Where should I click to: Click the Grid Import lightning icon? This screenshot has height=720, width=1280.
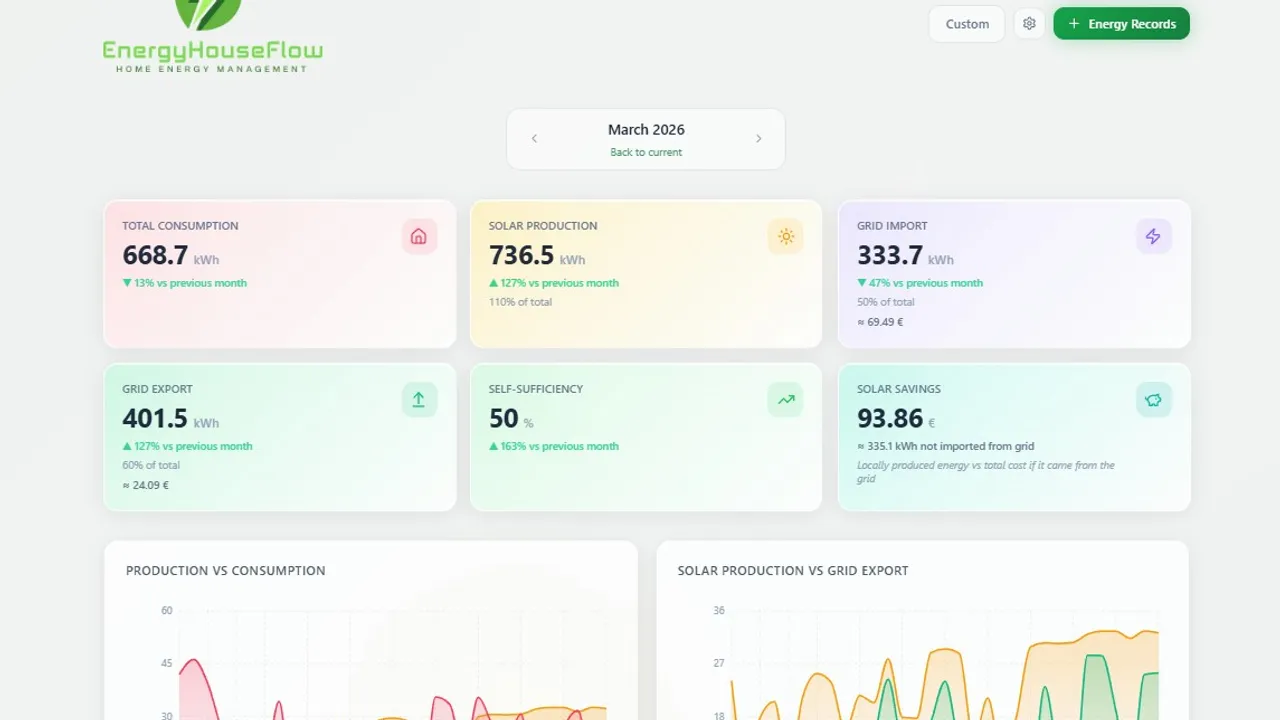click(x=1153, y=237)
